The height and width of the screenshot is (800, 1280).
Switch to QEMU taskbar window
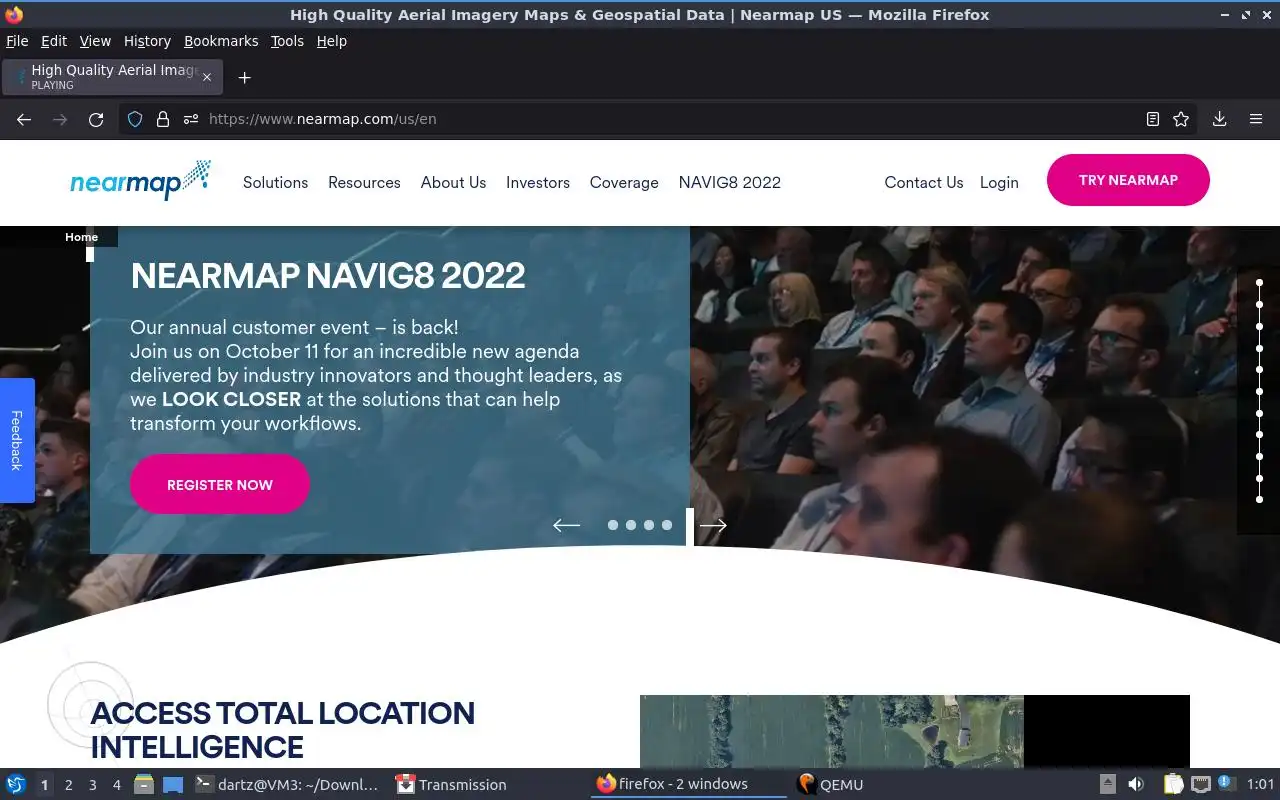tap(830, 785)
